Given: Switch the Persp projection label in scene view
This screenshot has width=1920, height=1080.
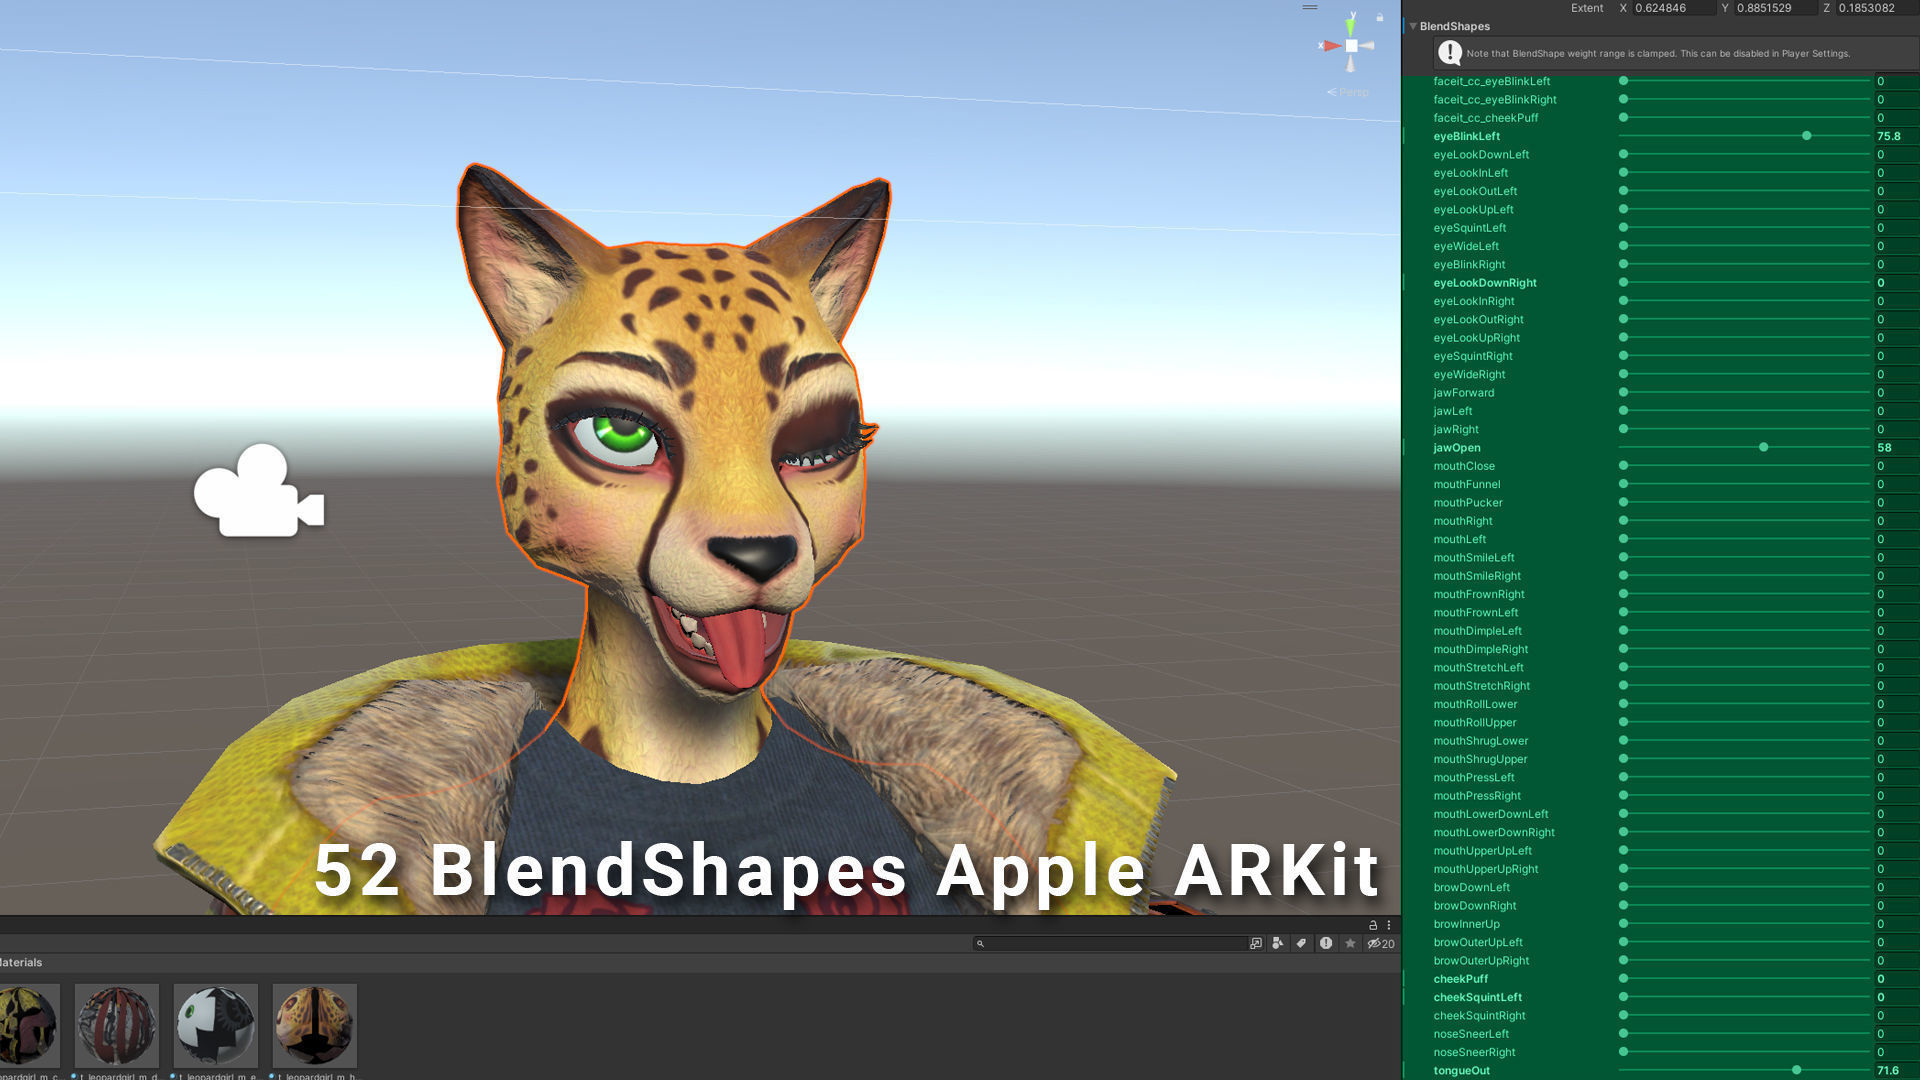Looking at the screenshot, I should 1348,92.
